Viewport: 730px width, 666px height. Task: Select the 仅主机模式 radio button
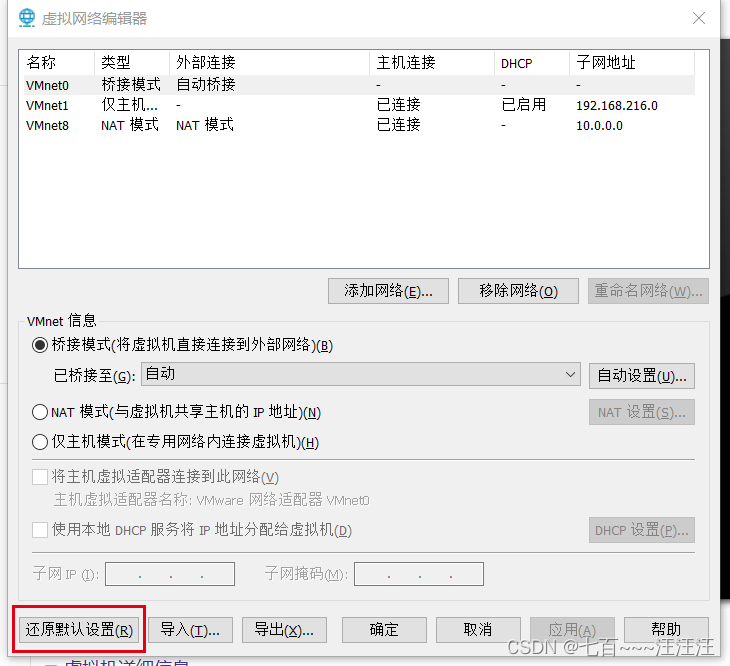[40, 442]
